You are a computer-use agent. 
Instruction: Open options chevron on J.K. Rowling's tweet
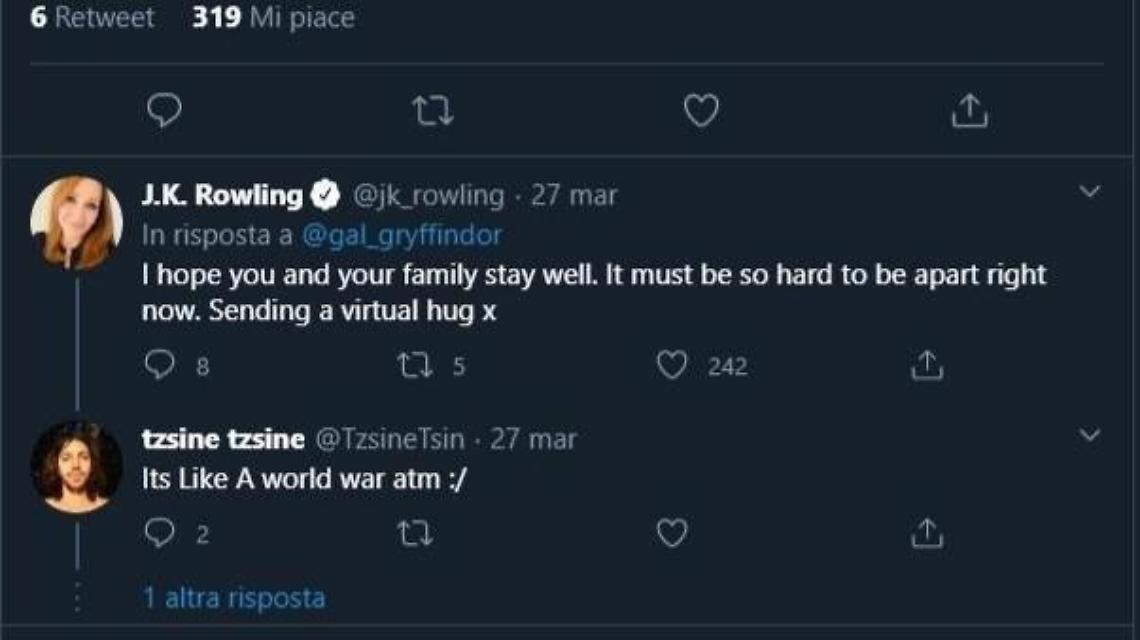pyautogui.click(x=1090, y=191)
